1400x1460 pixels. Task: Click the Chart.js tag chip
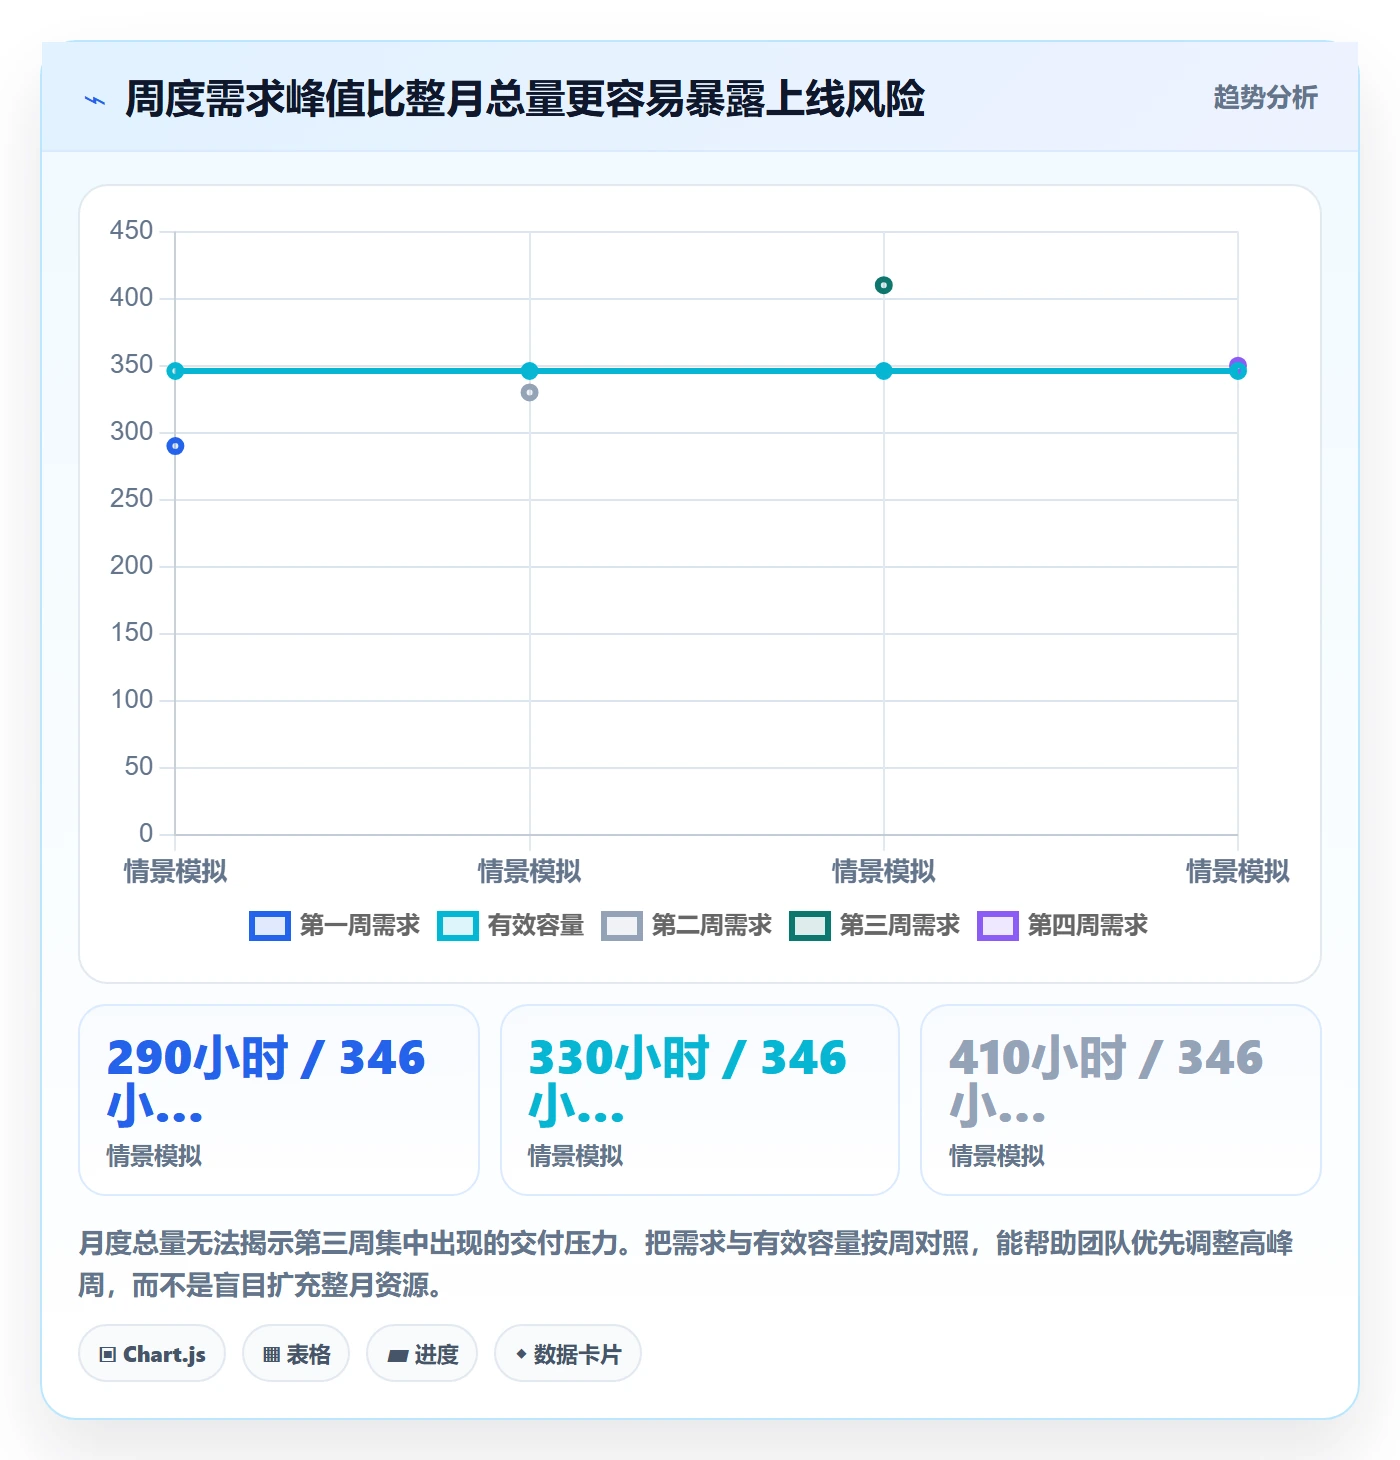[x=152, y=1354]
